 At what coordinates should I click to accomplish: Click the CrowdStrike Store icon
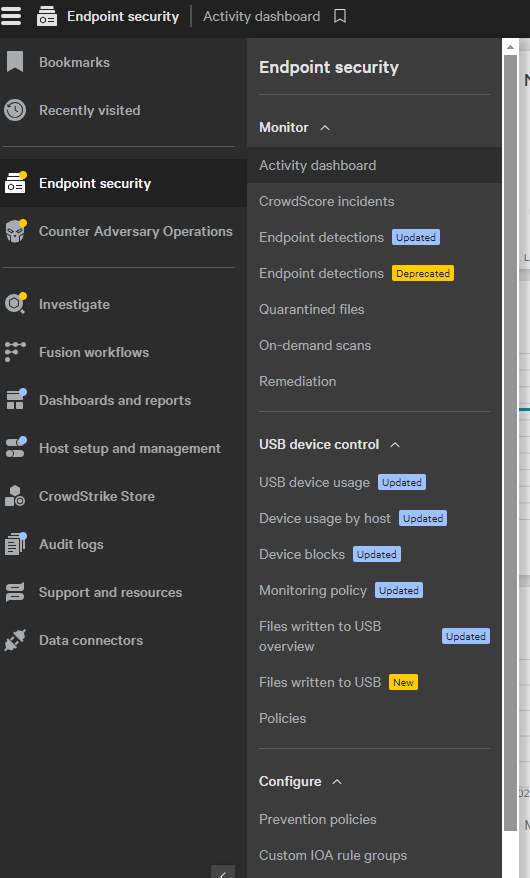pos(15,496)
